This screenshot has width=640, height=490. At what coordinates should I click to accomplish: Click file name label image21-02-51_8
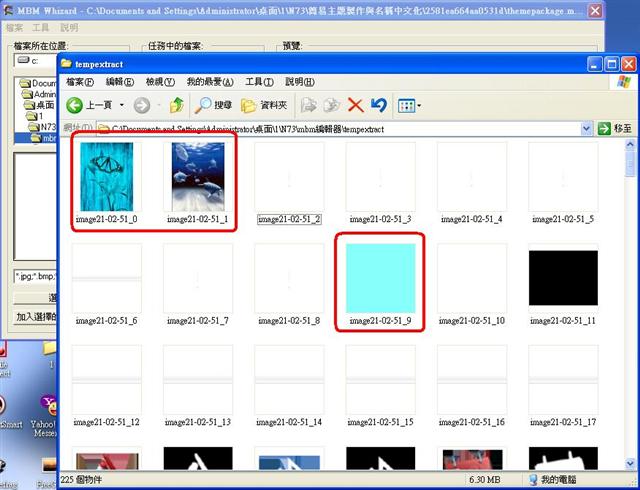289,321
